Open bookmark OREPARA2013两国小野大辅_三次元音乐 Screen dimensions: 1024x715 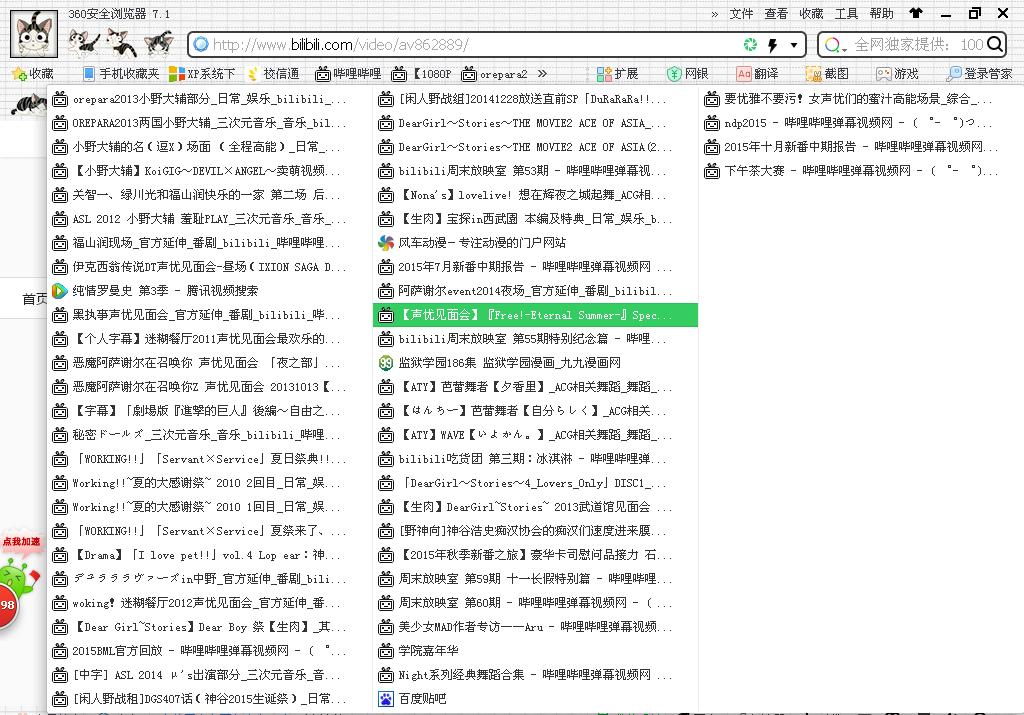click(210, 123)
